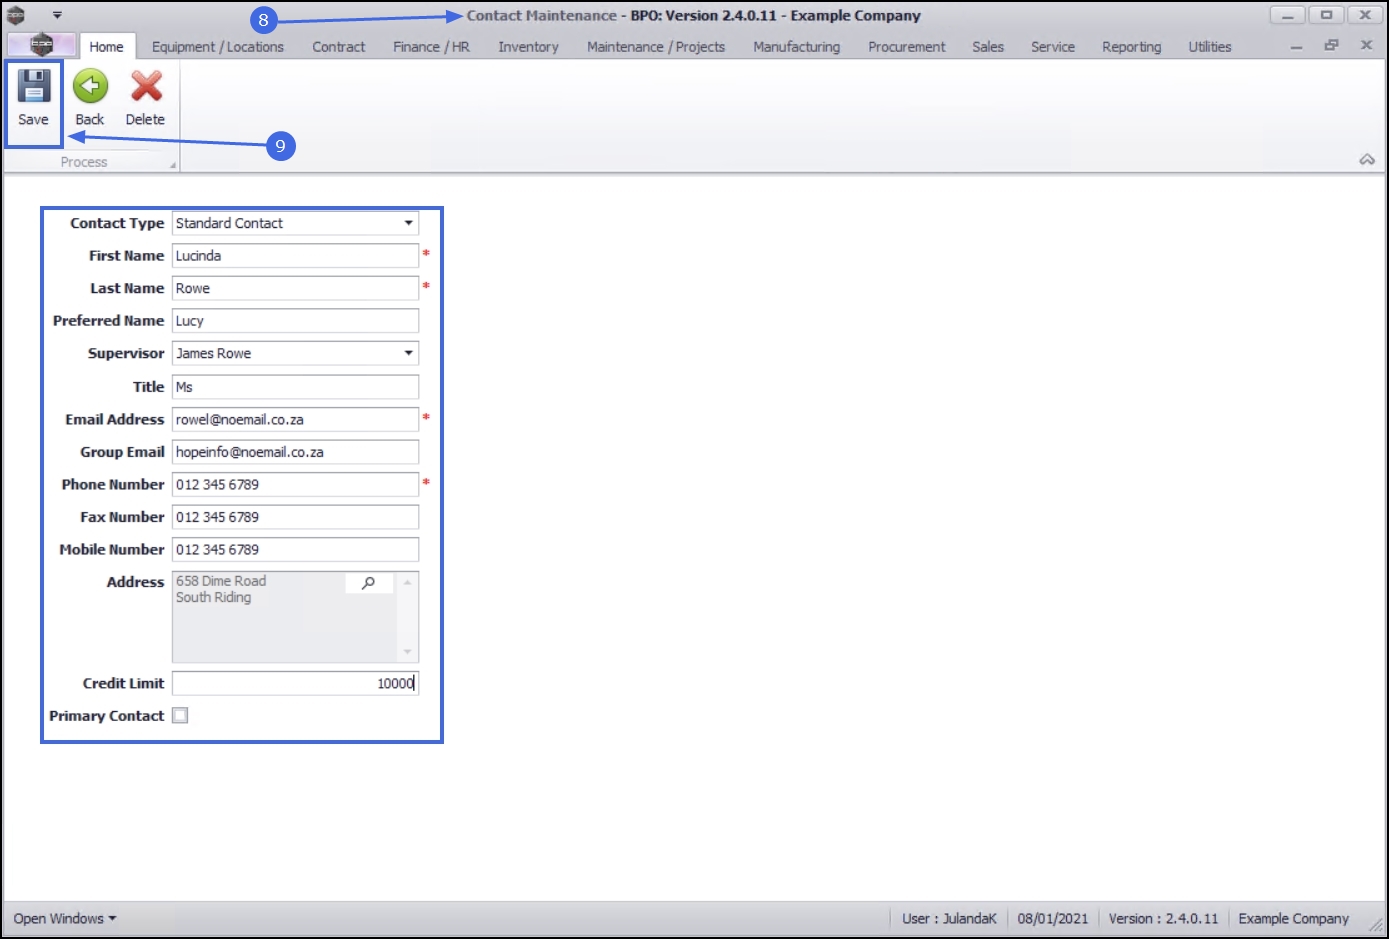Select the Finance / HR tab
The height and width of the screenshot is (939, 1389).
(431, 46)
